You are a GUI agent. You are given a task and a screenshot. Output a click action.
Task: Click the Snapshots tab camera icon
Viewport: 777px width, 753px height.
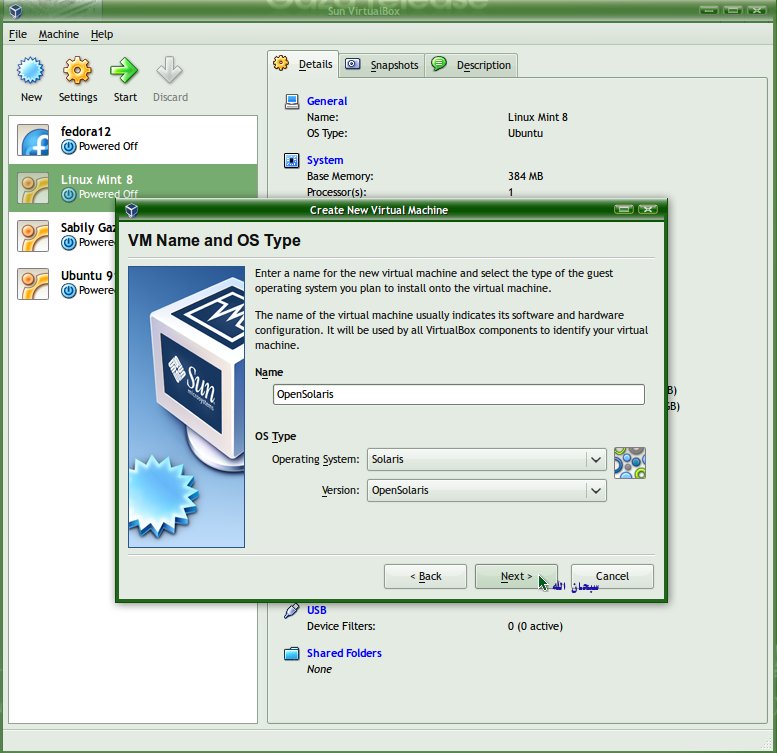(x=352, y=63)
